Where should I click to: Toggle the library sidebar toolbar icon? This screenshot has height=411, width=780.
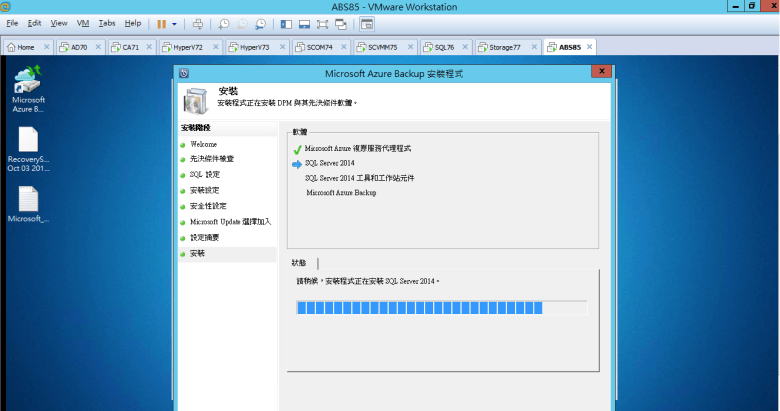(x=287, y=23)
